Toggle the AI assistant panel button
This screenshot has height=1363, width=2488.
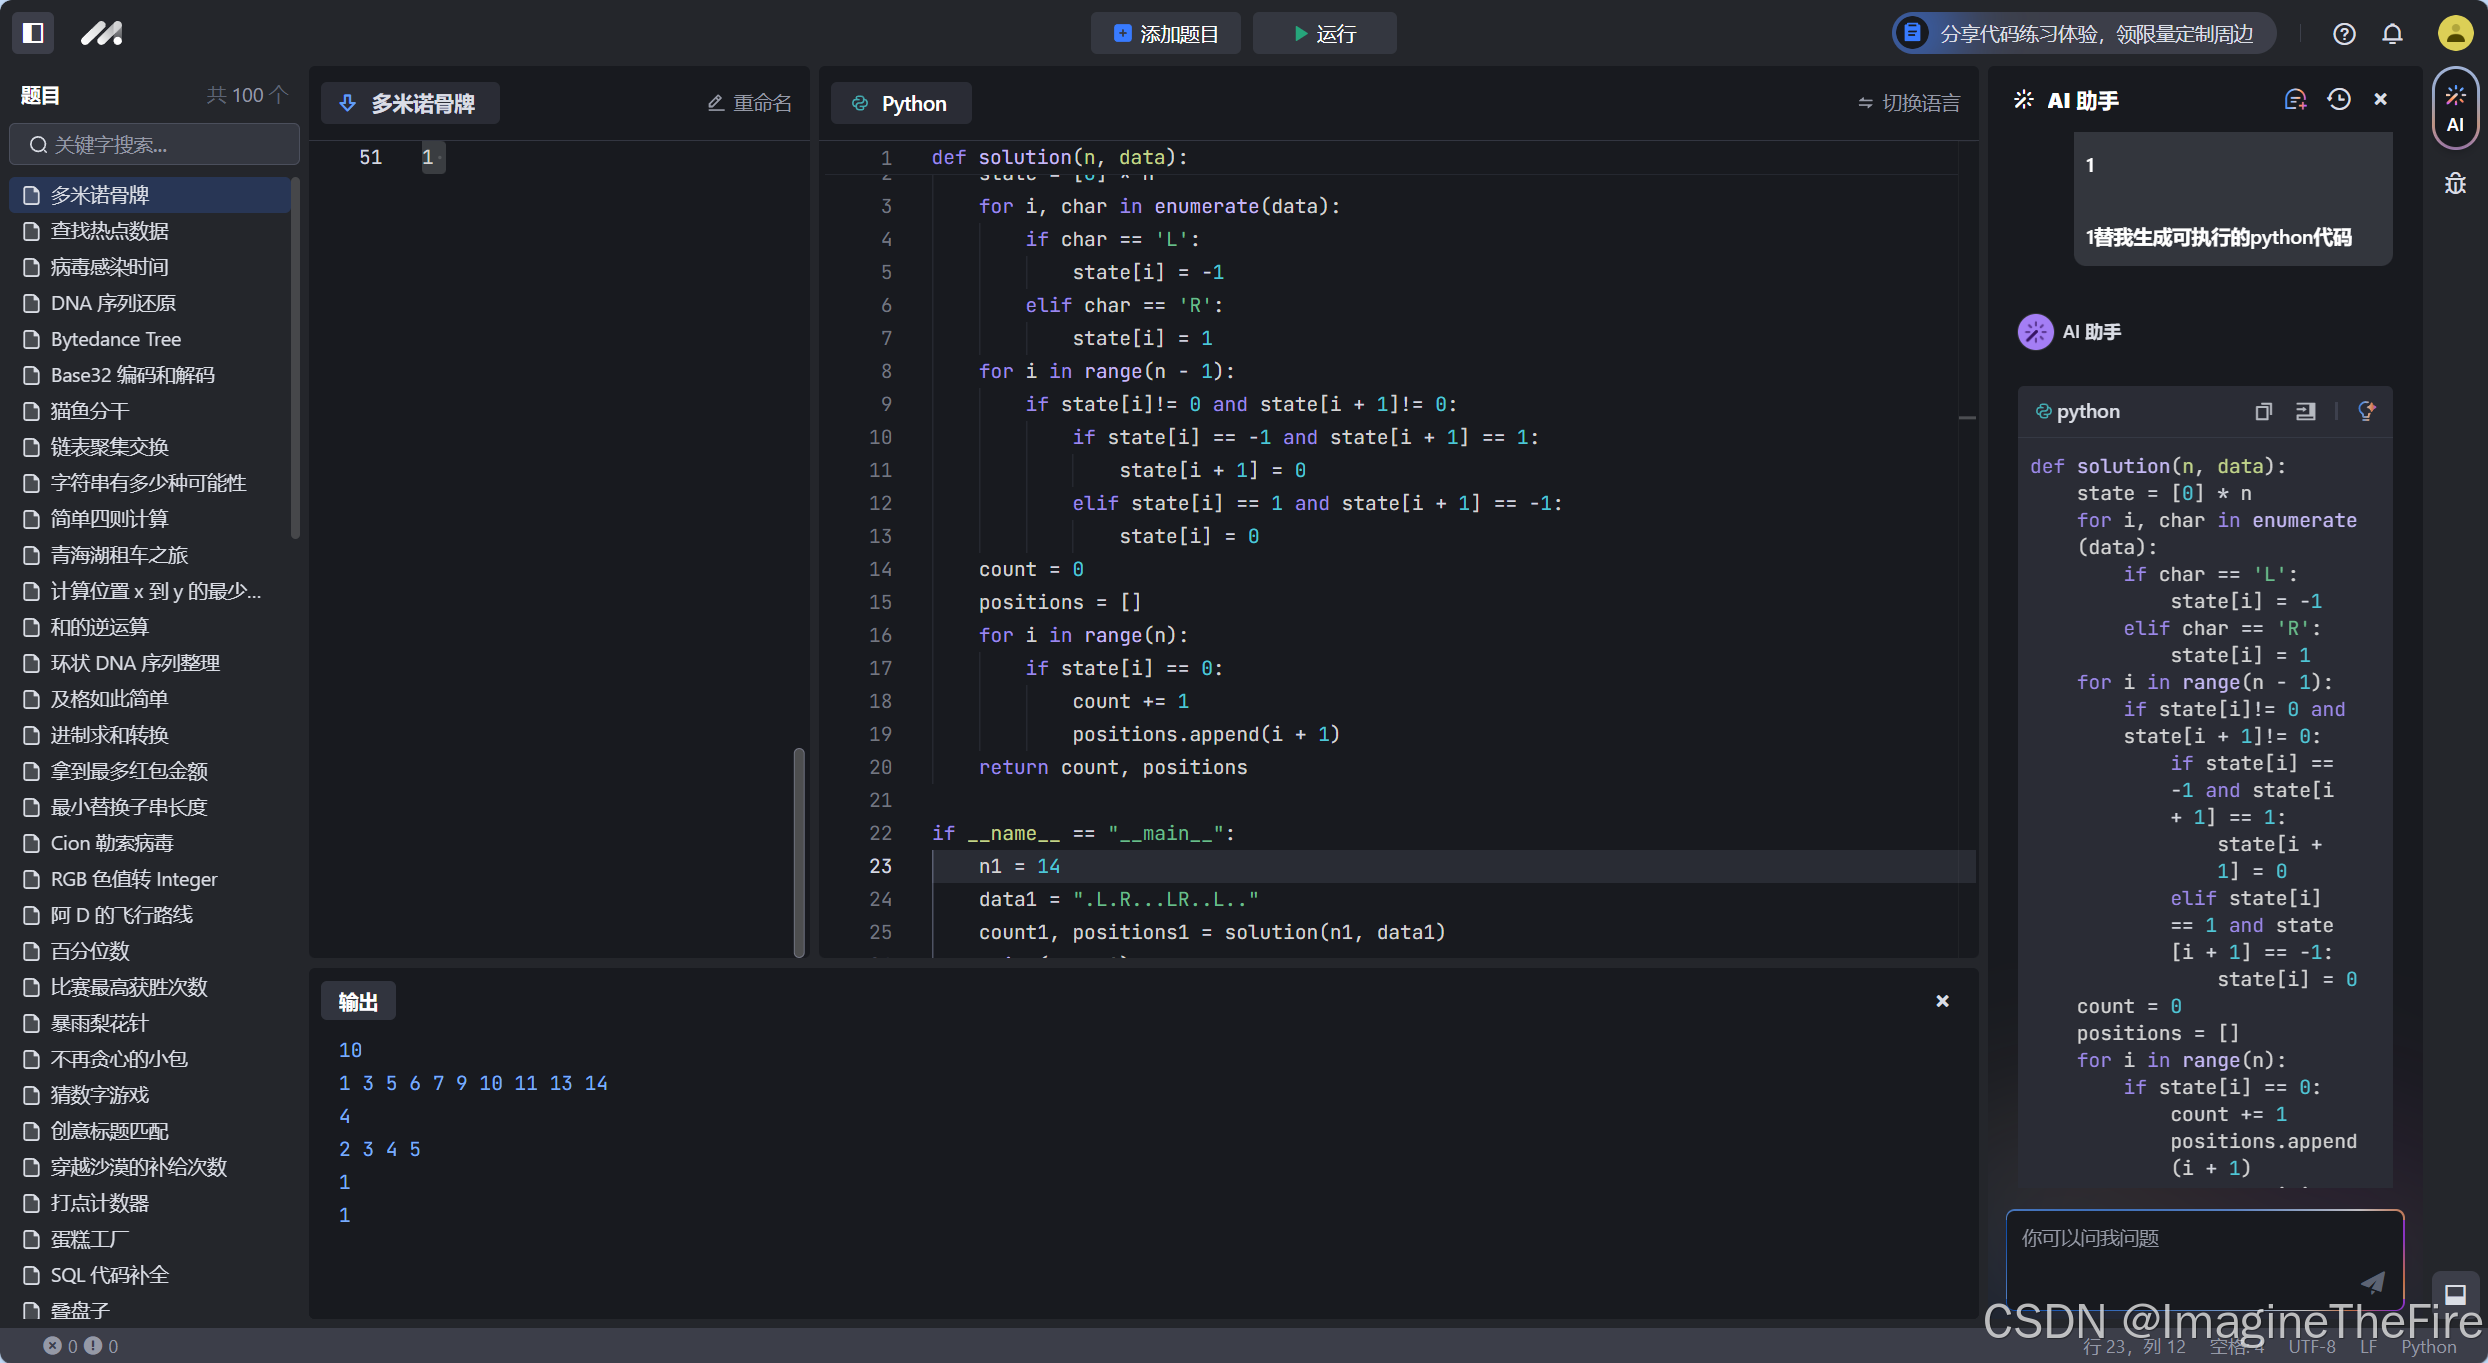click(x=2456, y=108)
